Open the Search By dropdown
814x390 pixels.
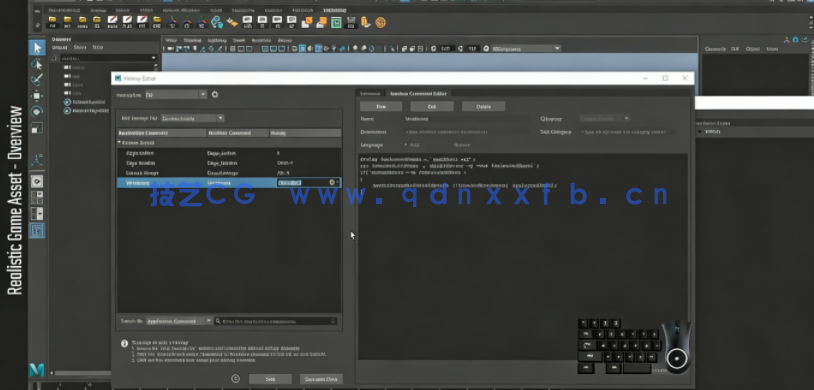pos(179,321)
